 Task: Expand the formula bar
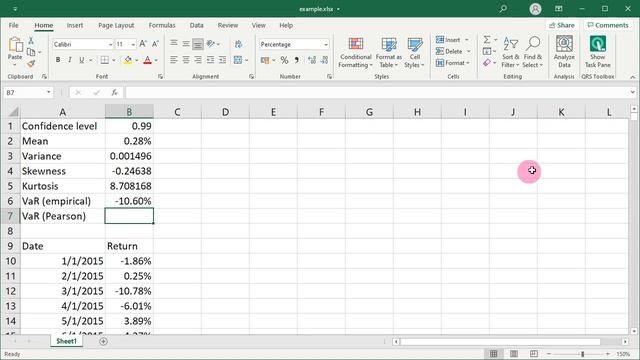632,92
